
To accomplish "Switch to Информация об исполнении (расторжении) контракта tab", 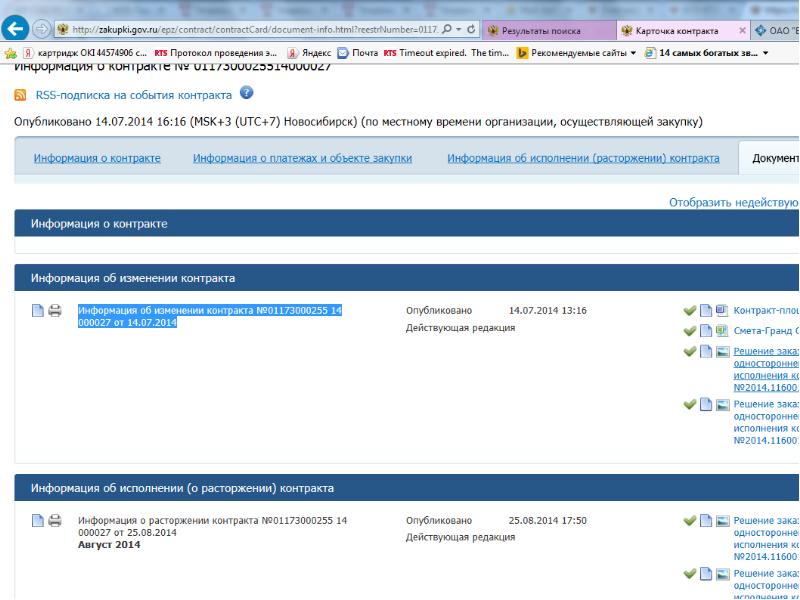I will [583, 158].
